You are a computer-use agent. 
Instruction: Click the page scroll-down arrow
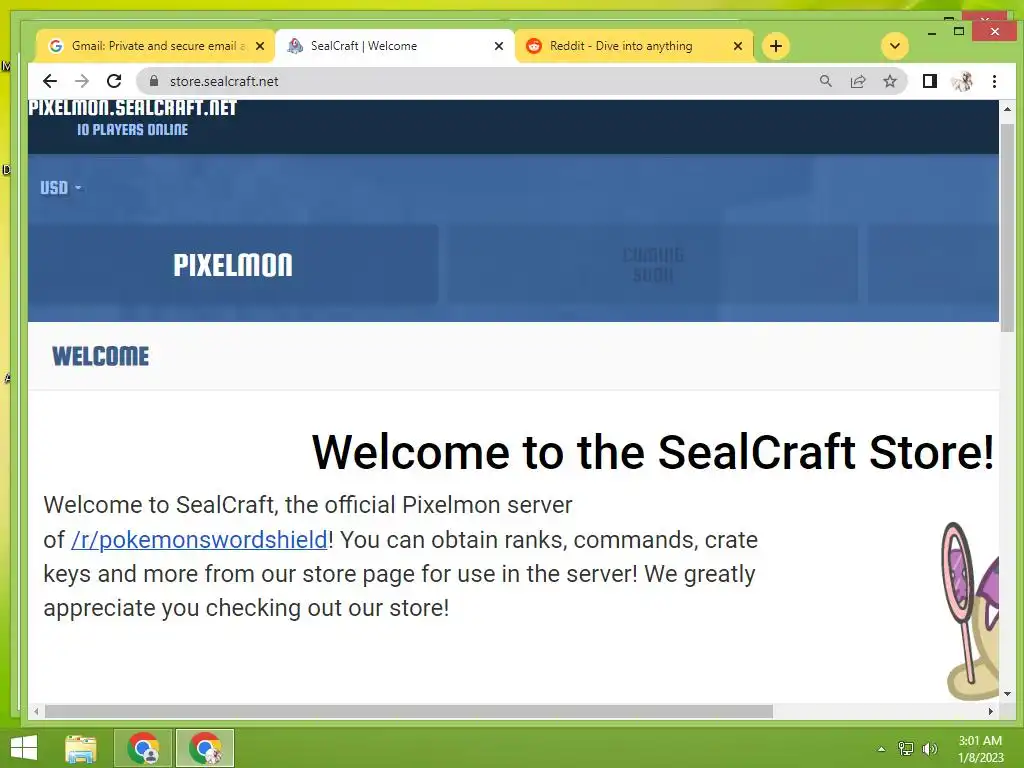pyautogui.click(x=1007, y=694)
